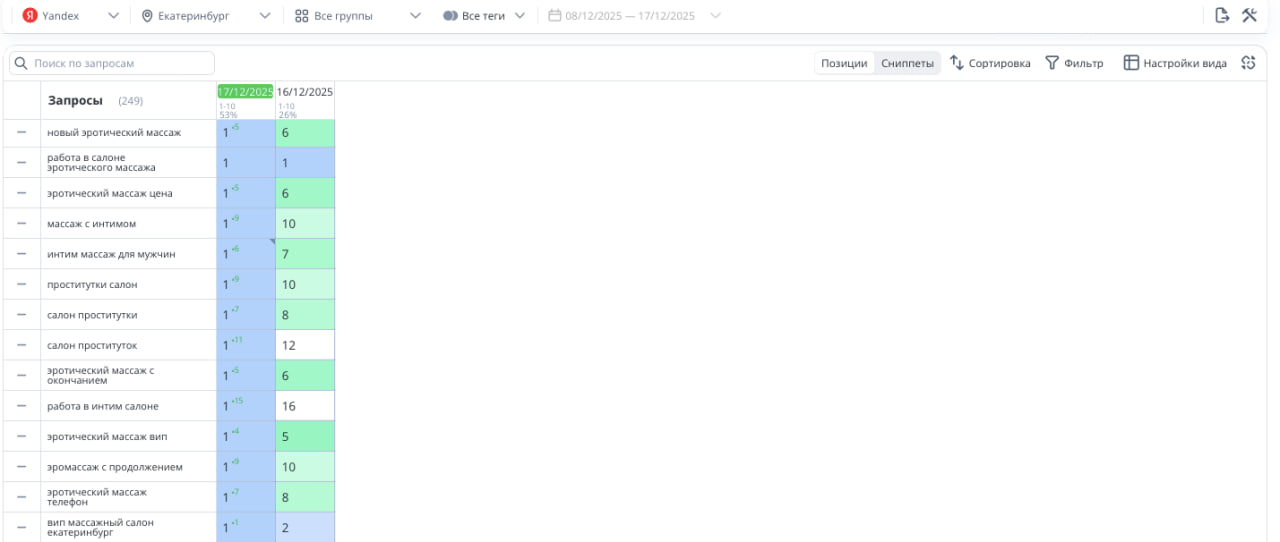Open the Все группы dropdown
Screen dimensions: 1280x542
[x=416, y=16]
